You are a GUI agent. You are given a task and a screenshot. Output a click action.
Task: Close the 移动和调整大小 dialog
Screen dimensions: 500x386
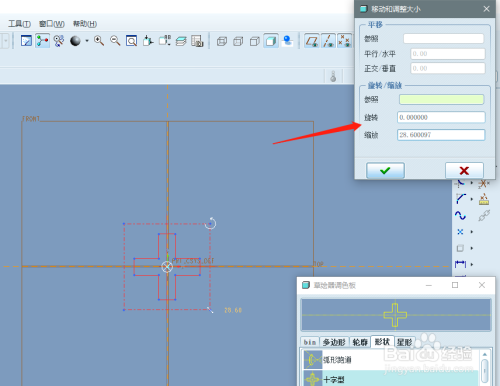(486, 9)
